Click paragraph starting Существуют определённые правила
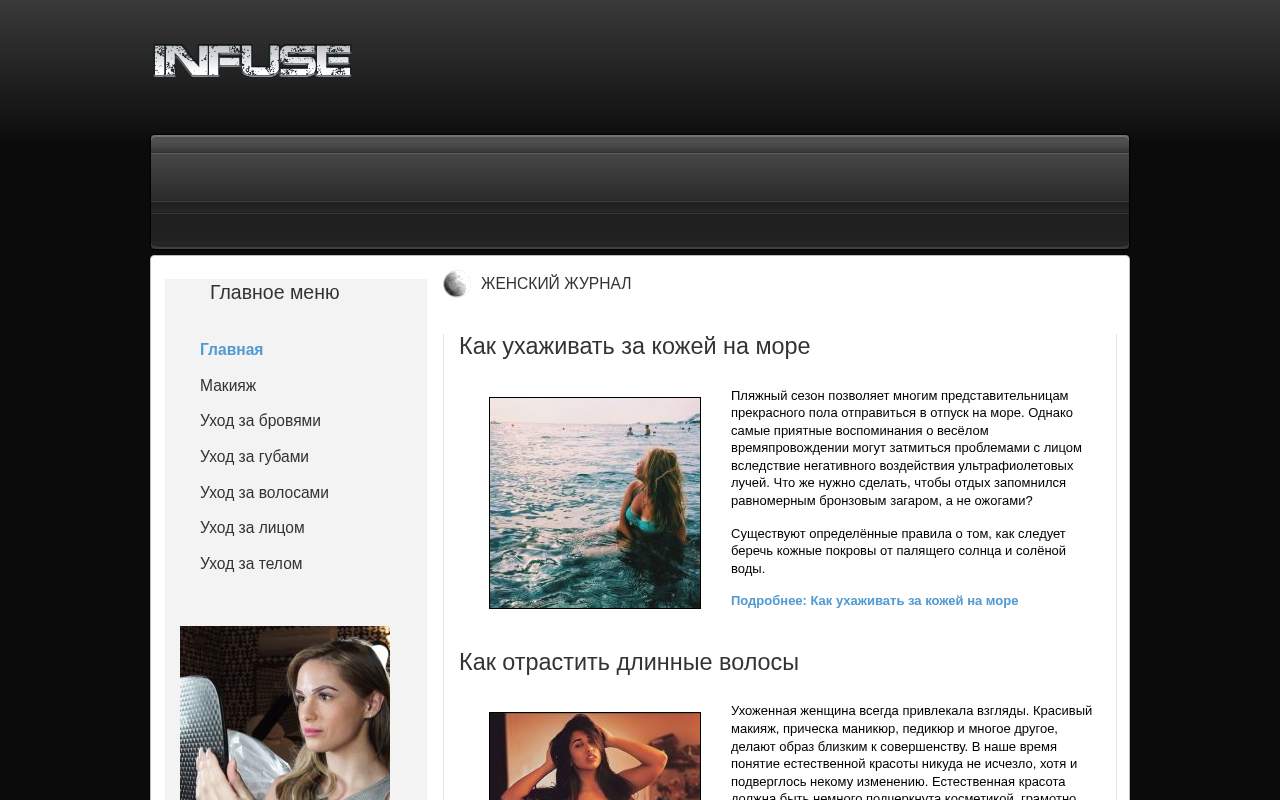Screen dimensions: 1280x800 (x=900, y=551)
